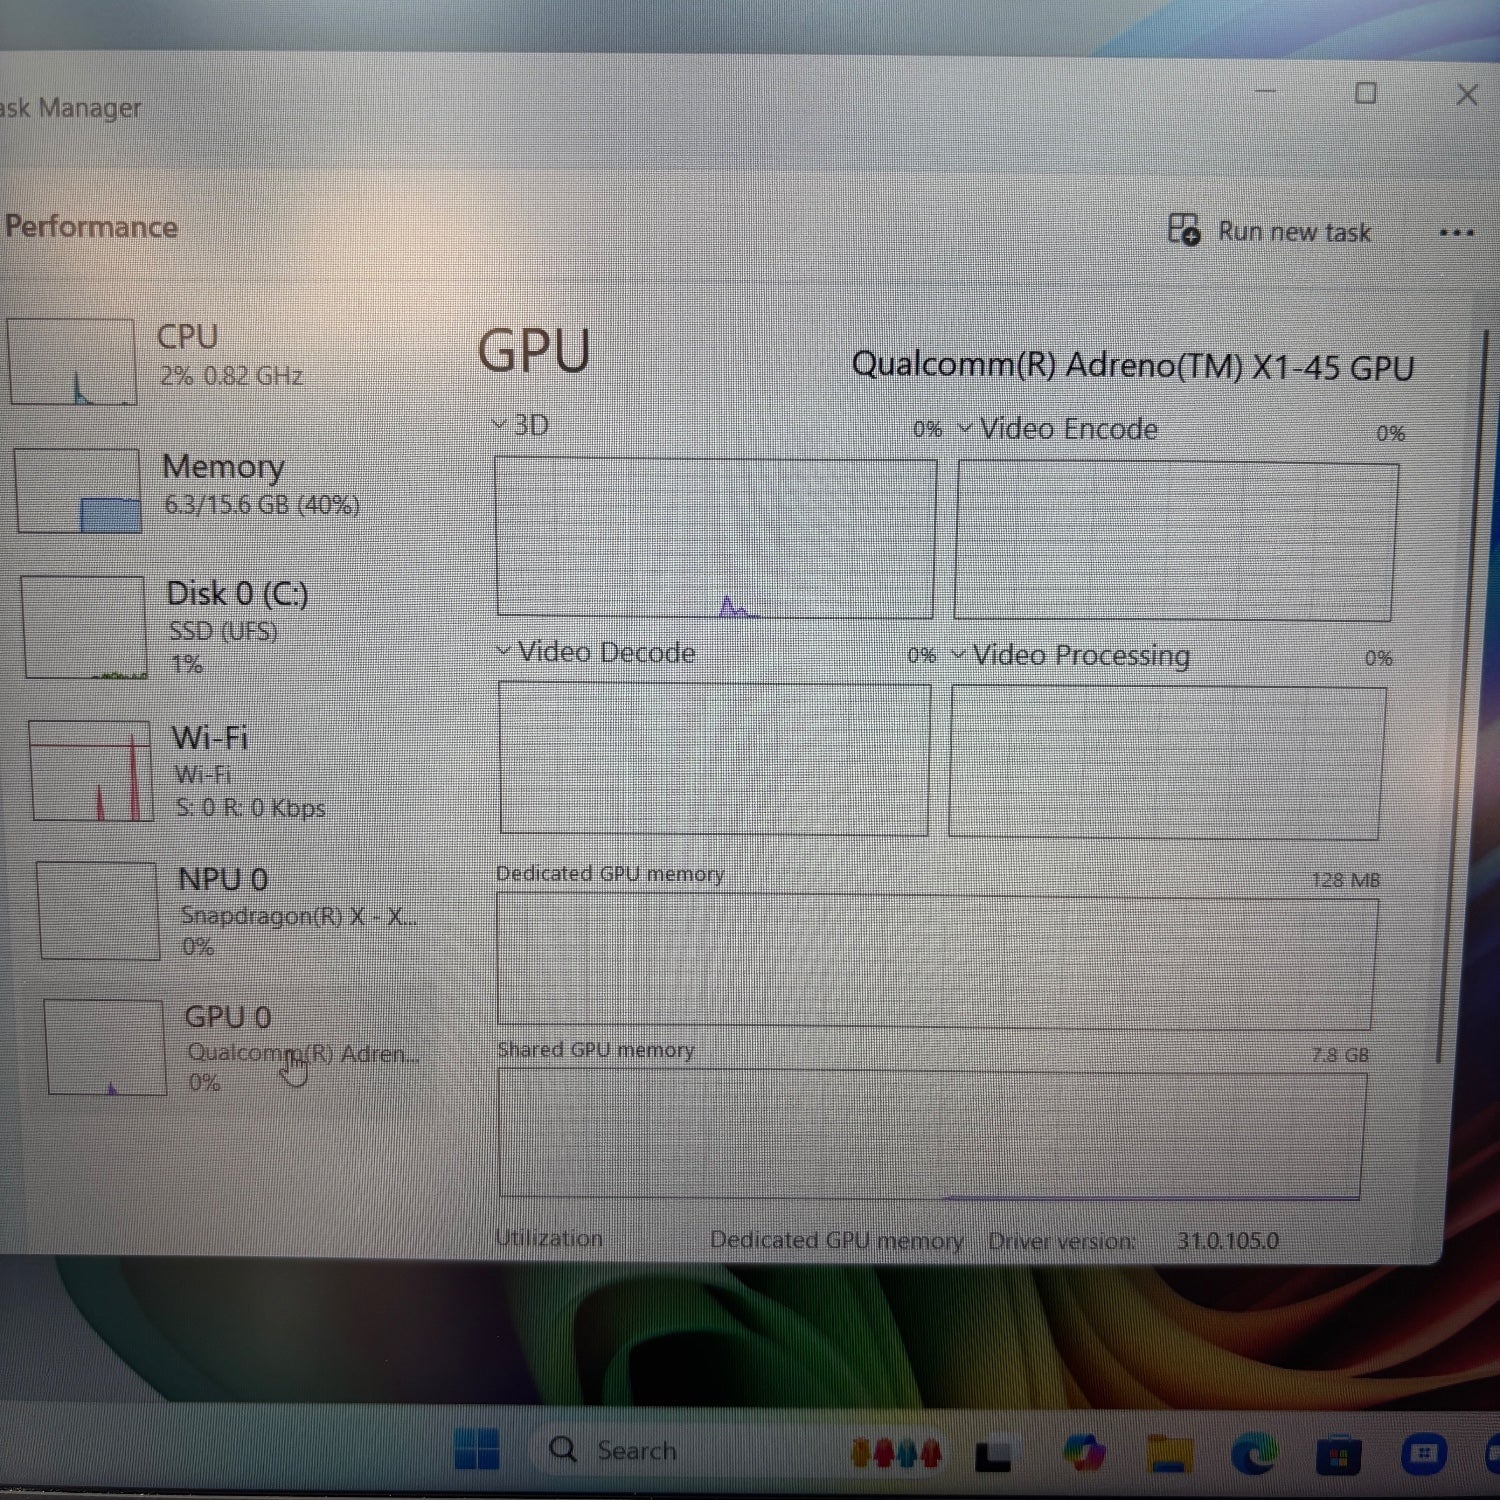This screenshot has height=1500, width=1500.
Task: Click the Run new task label
Action: pos(1293,232)
